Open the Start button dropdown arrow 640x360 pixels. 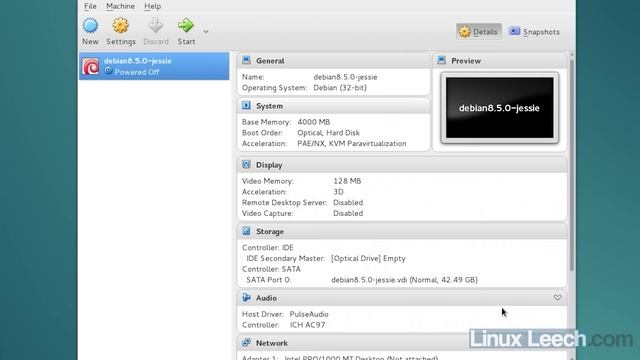pyautogui.click(x=206, y=31)
